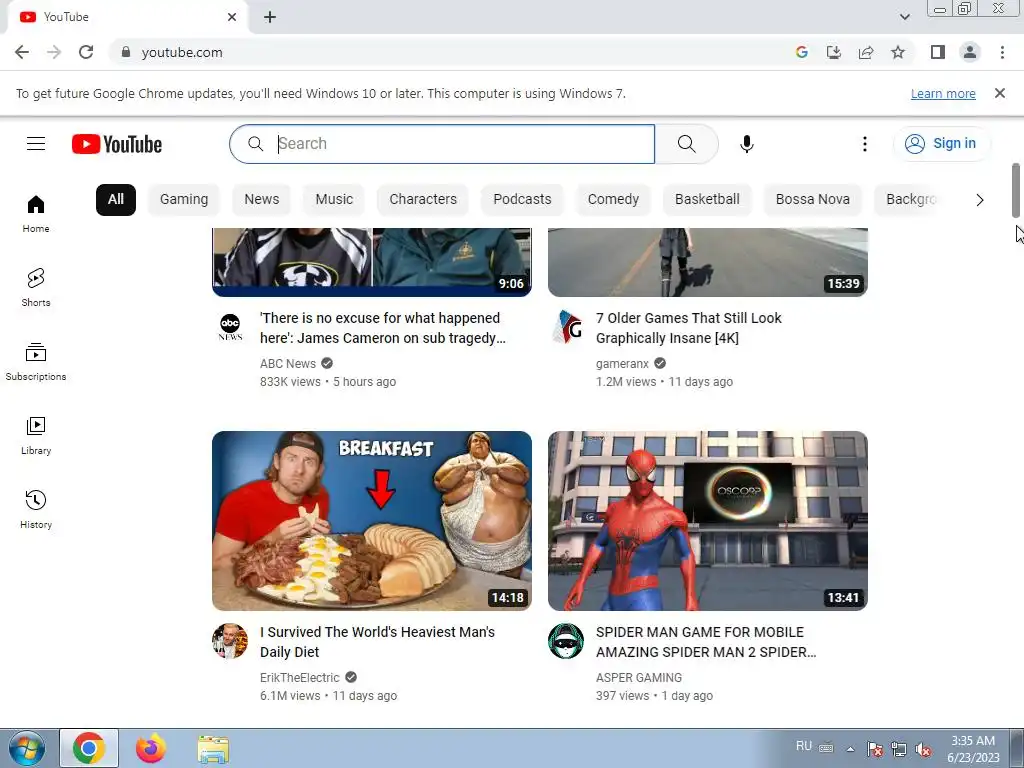Image resolution: width=1024 pixels, height=768 pixels.
Task: Open ABC News channel avatar
Action: (230, 327)
